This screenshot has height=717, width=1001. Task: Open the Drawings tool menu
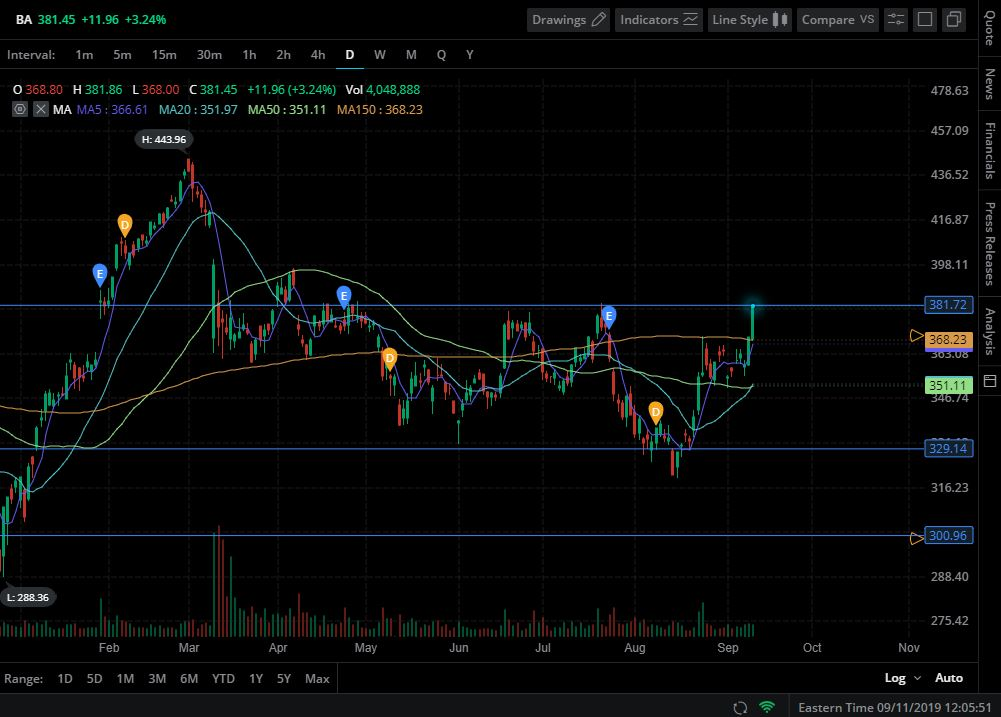pyautogui.click(x=568, y=20)
